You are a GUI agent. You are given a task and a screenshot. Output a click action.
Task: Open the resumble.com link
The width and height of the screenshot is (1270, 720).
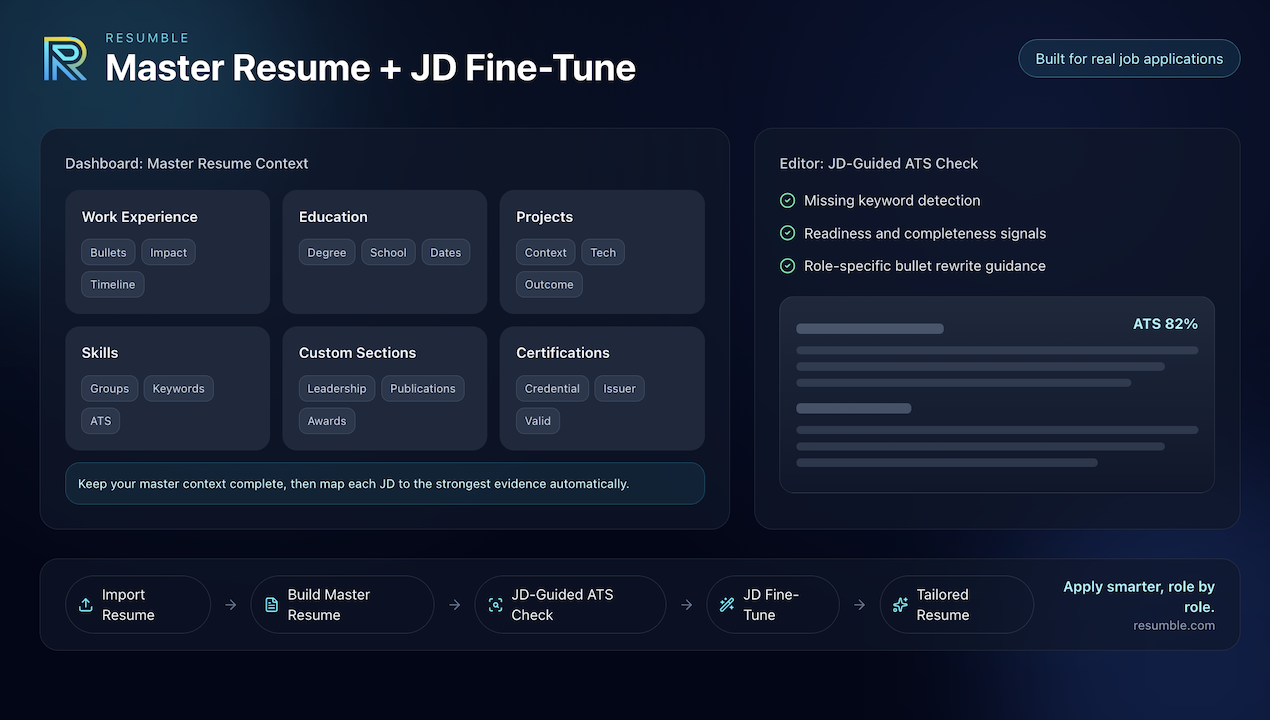pyautogui.click(x=1174, y=625)
